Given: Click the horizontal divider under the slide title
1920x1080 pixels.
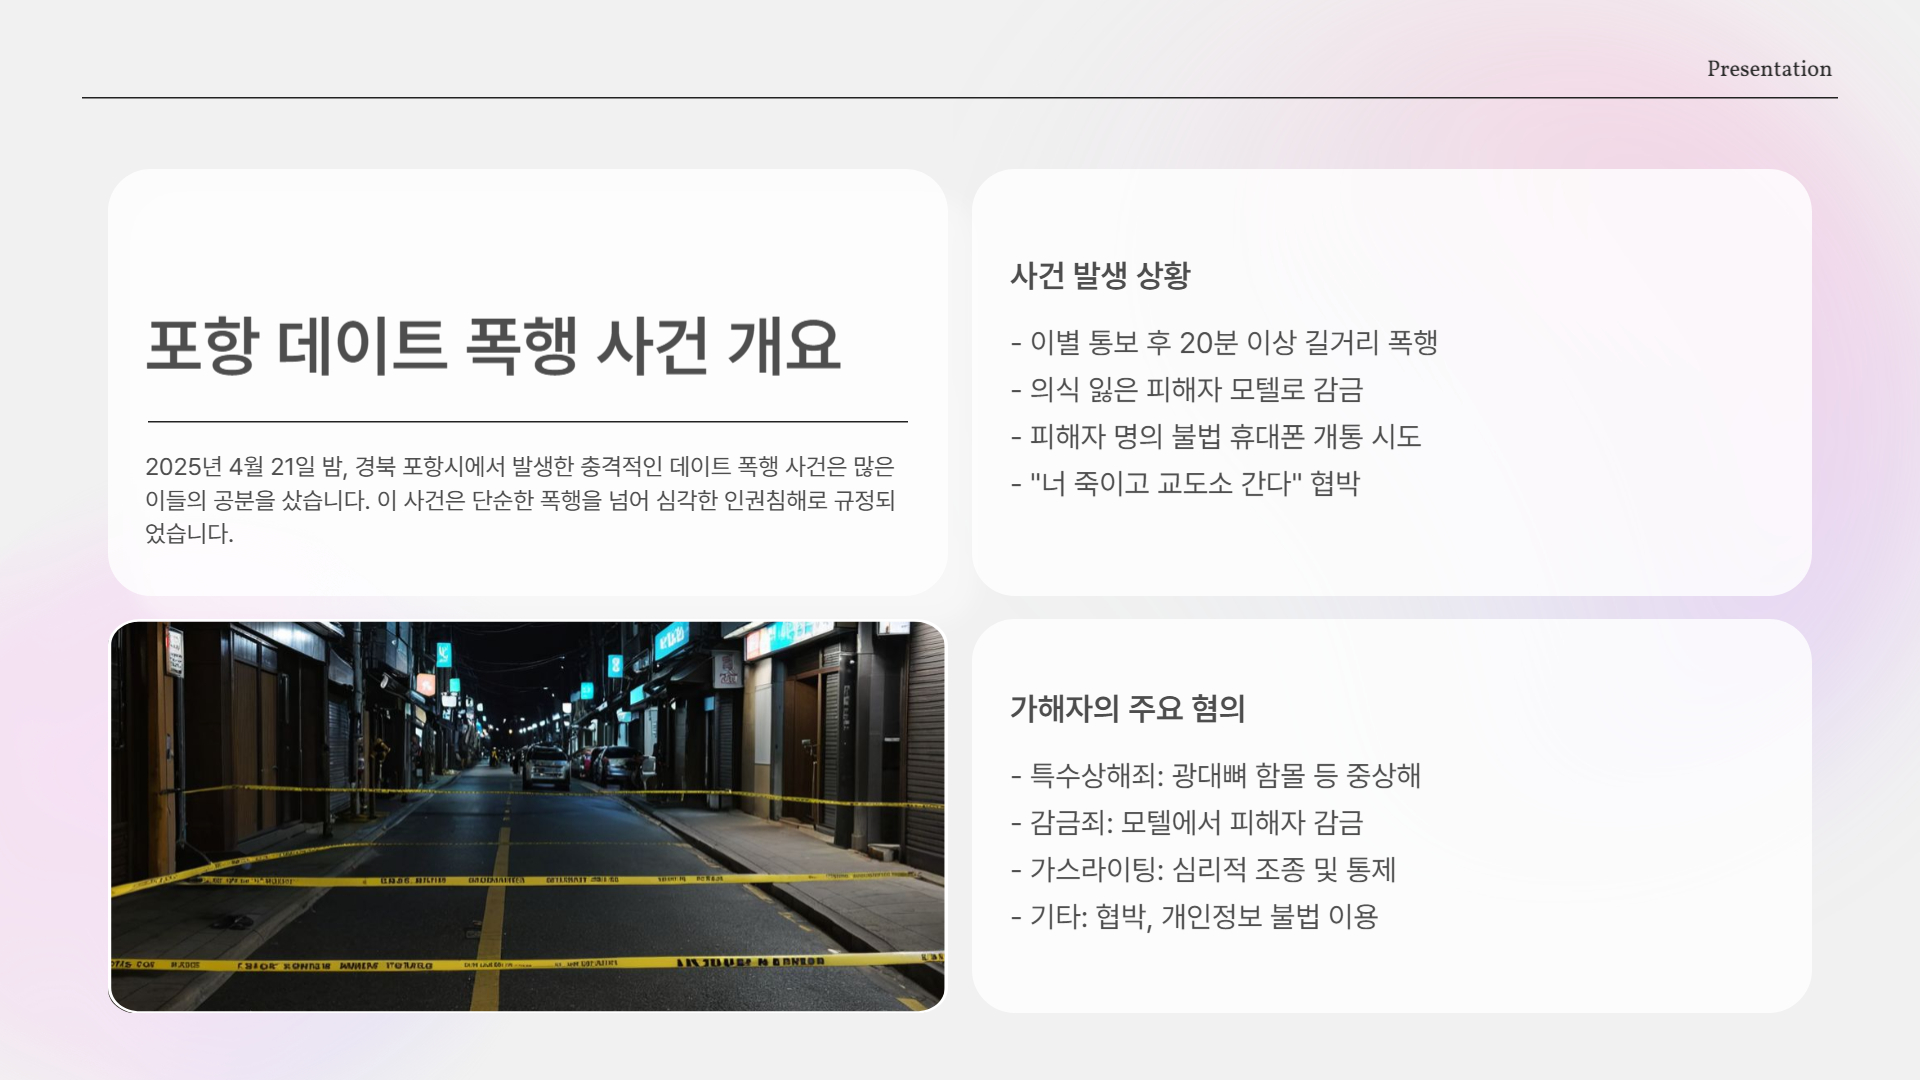Looking at the screenshot, I should (x=528, y=420).
